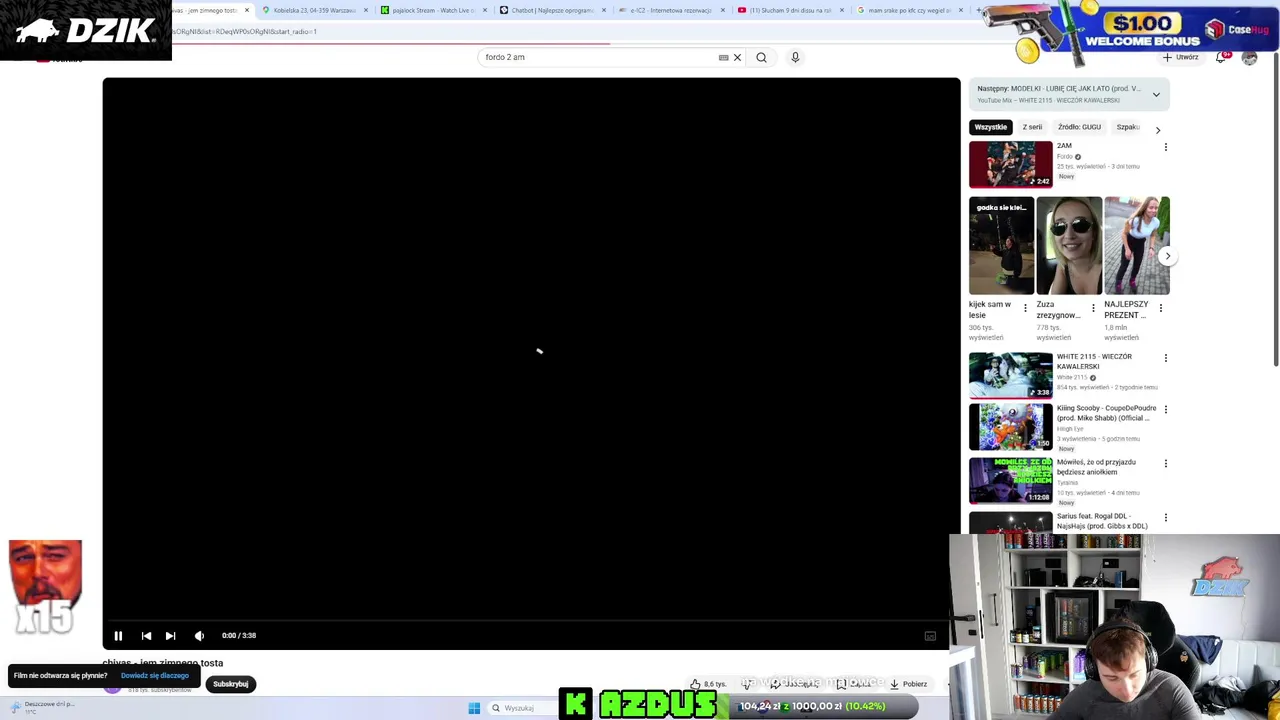Close the 'pajalock Stream' browser tab
This screenshot has width=1280, height=720.
(485, 10)
